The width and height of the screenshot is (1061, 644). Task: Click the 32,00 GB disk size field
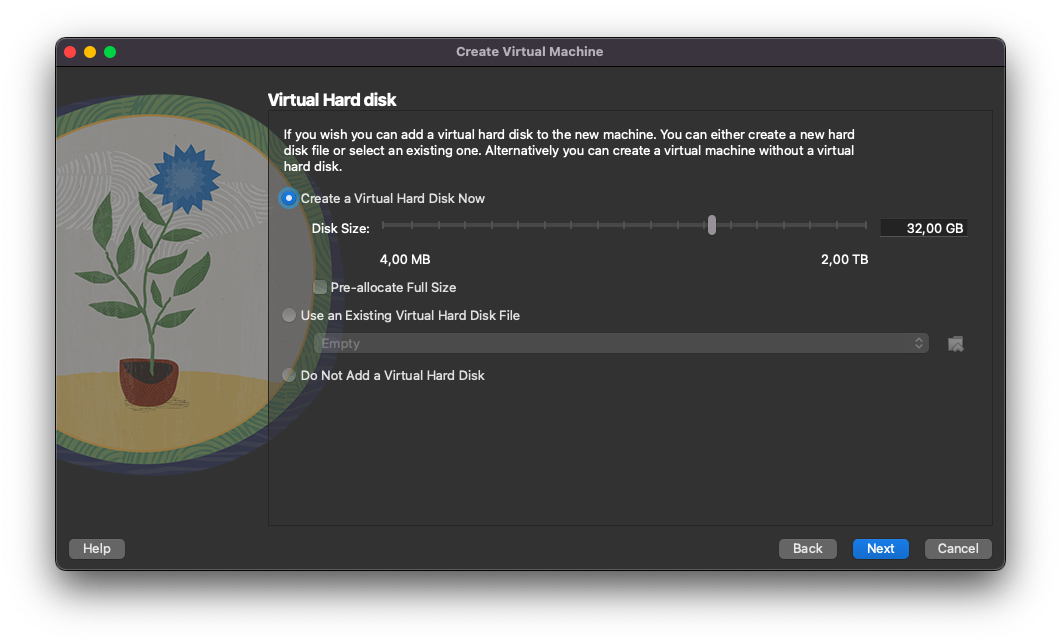click(924, 228)
